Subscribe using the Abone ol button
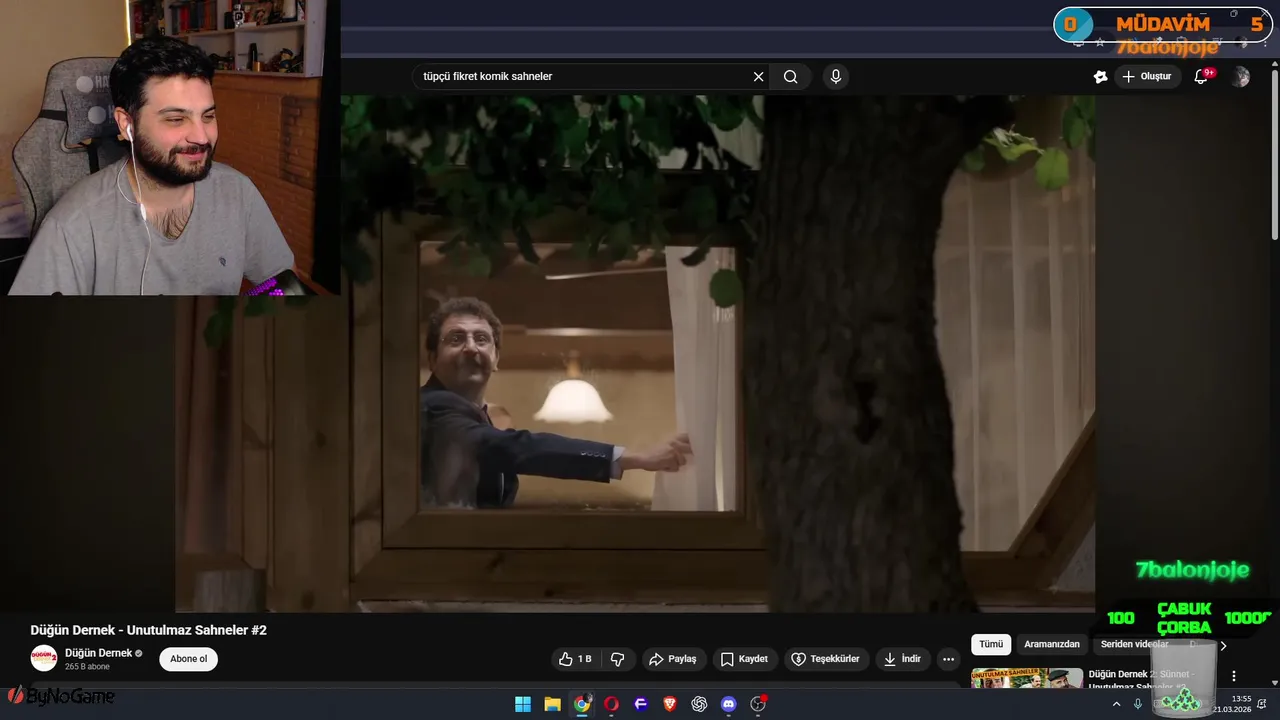Viewport: 1280px width, 720px height. [189, 659]
